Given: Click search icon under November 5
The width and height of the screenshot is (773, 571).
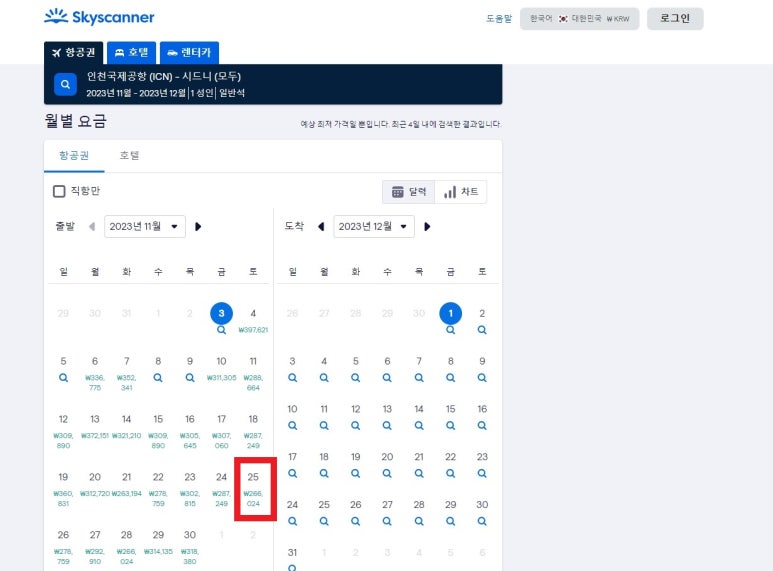Looking at the screenshot, I should coord(63,378).
